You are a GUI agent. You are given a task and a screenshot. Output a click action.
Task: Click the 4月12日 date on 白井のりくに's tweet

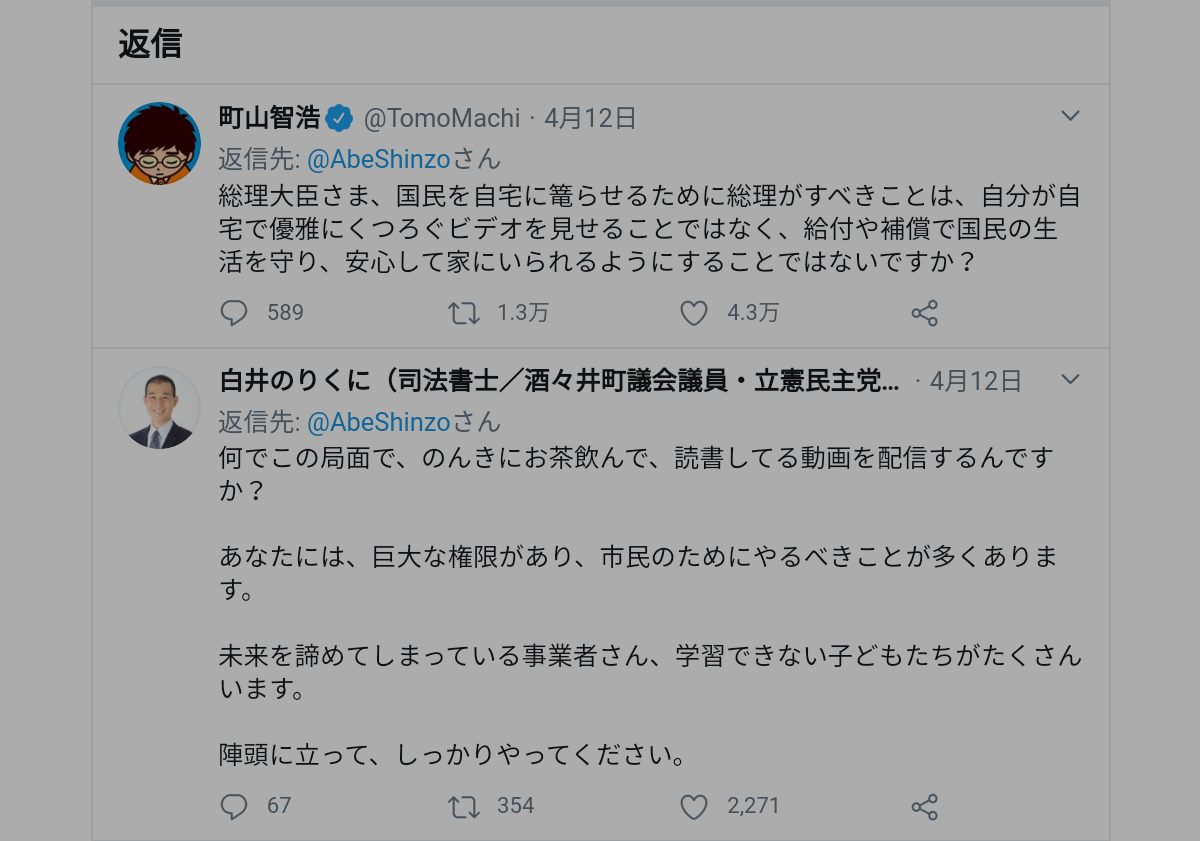pyautogui.click(x=976, y=381)
